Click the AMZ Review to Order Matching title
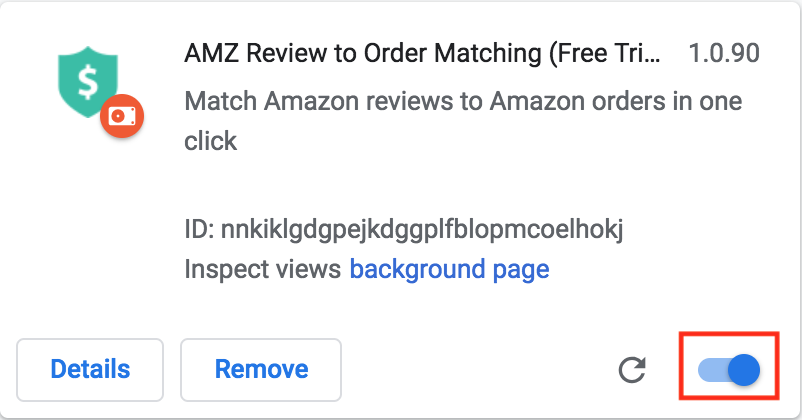The height and width of the screenshot is (420, 802). [422, 53]
